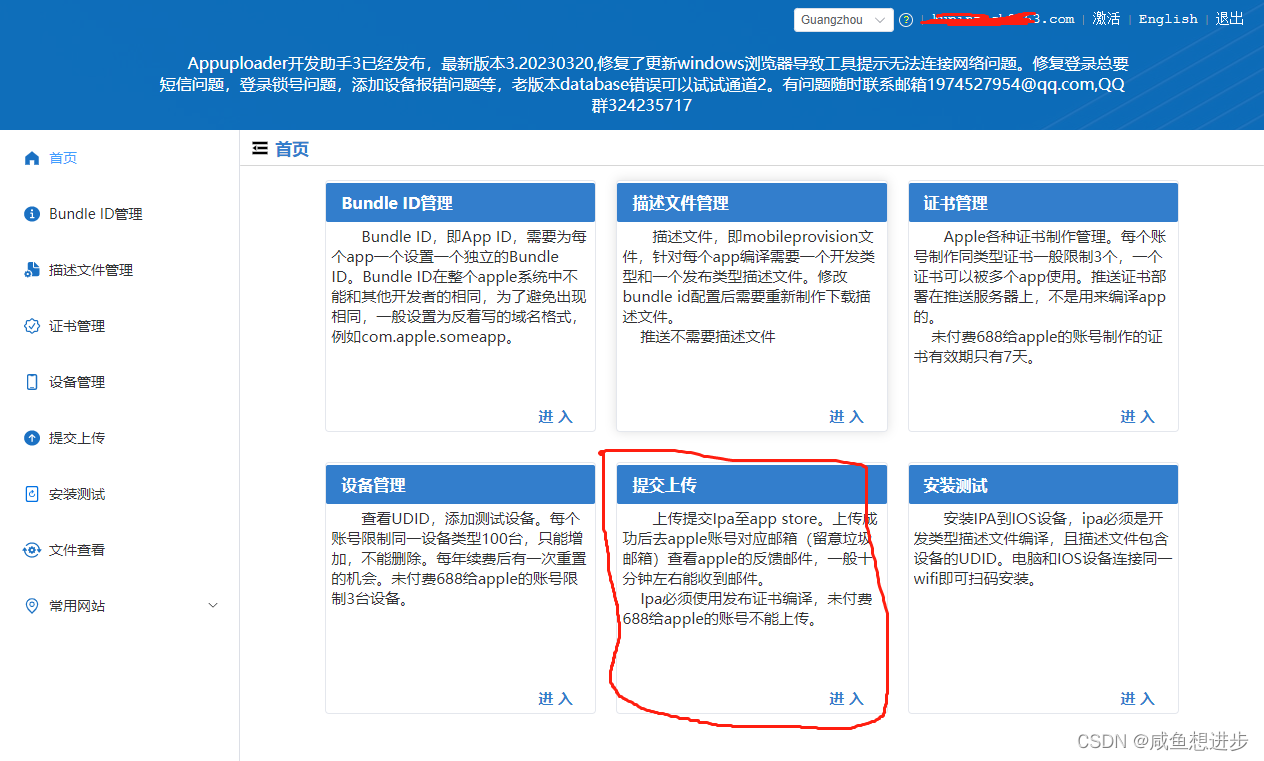This screenshot has height=761, width=1264.
Task: Click the email address in the top bar
Action: point(1000,19)
